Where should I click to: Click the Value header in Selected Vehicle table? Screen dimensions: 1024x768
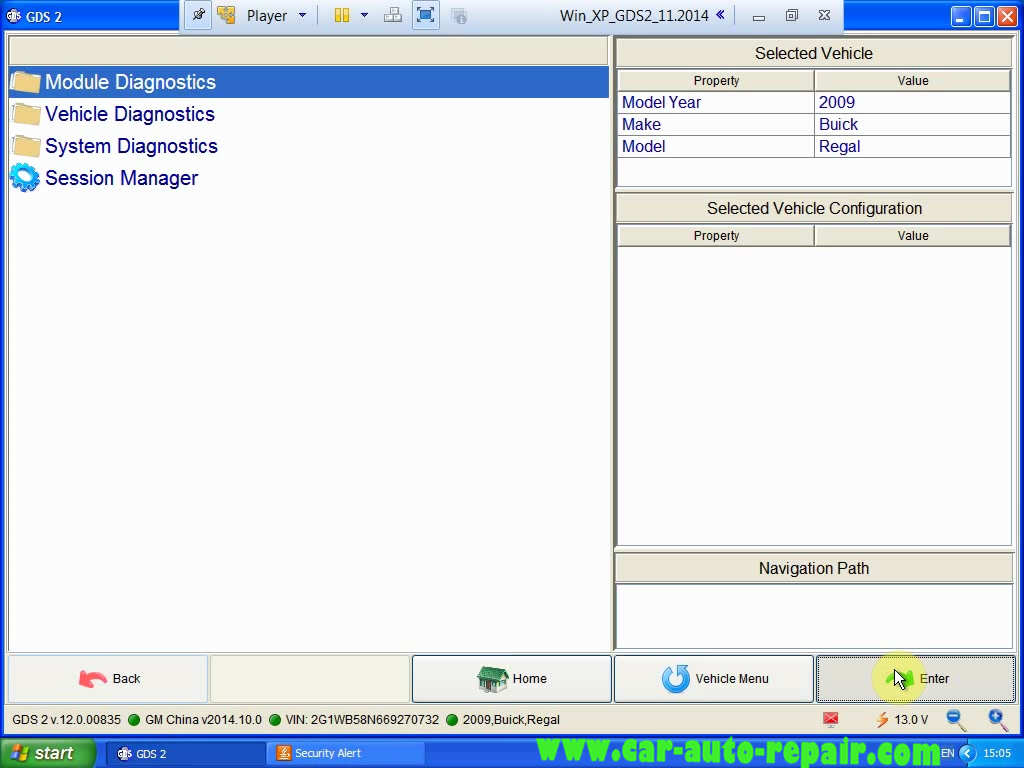click(912, 80)
